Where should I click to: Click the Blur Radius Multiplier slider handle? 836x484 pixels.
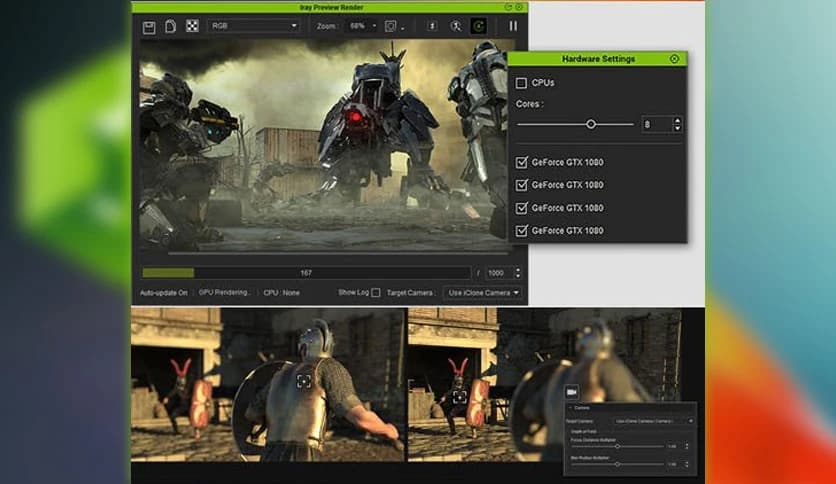pos(617,464)
